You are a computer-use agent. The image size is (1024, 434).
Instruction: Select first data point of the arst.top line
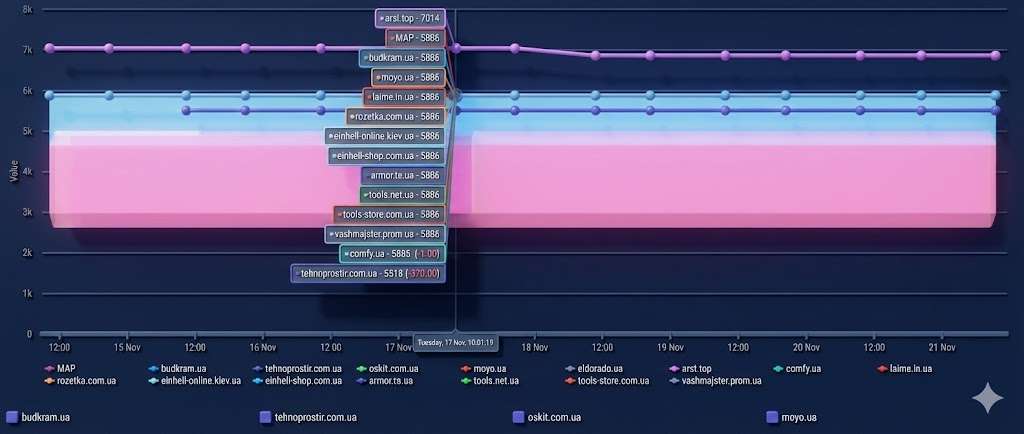49,48
